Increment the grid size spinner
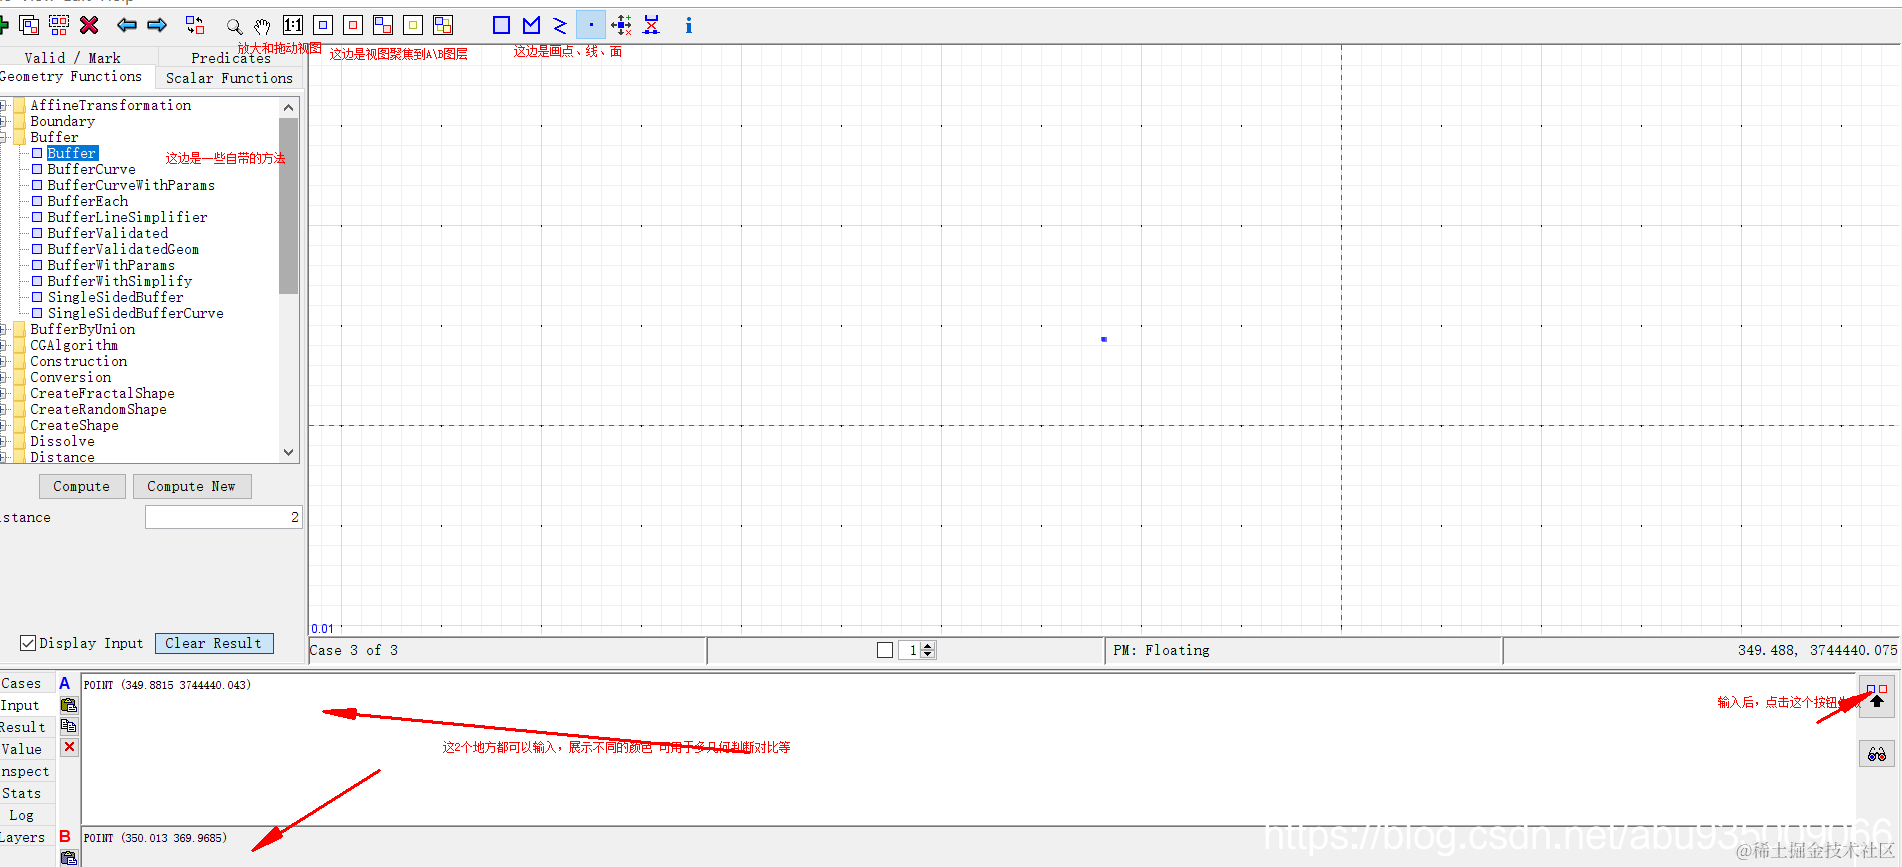 [928, 646]
